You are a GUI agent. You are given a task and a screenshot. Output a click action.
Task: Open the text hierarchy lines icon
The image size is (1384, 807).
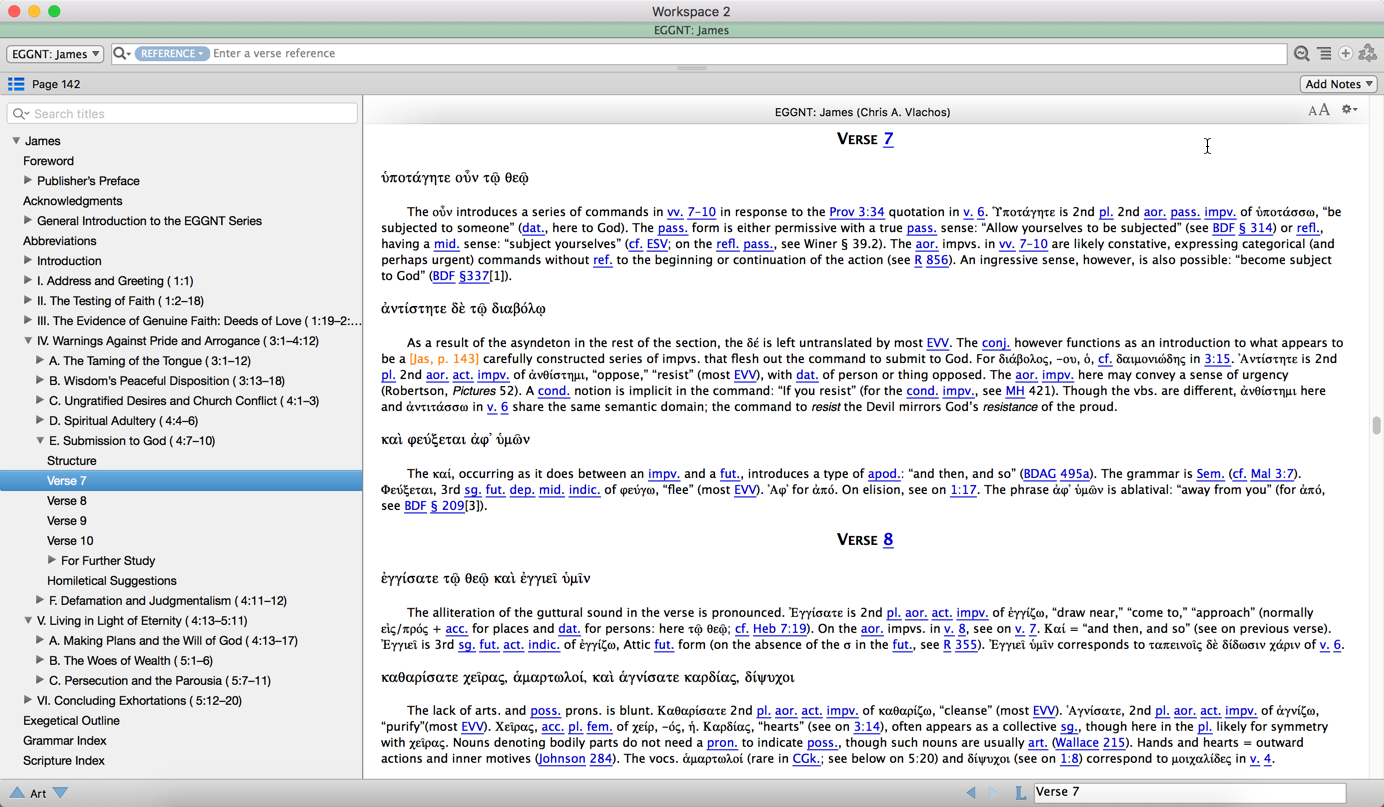pos(1324,54)
